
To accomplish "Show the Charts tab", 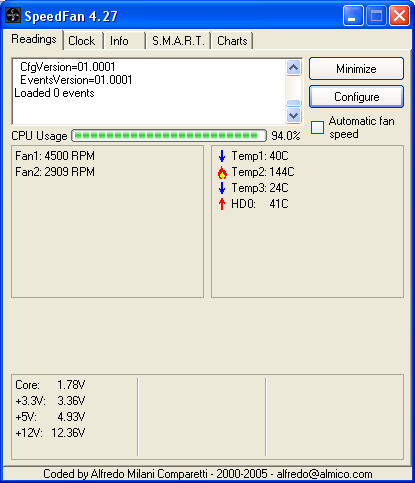I will tap(232, 41).
